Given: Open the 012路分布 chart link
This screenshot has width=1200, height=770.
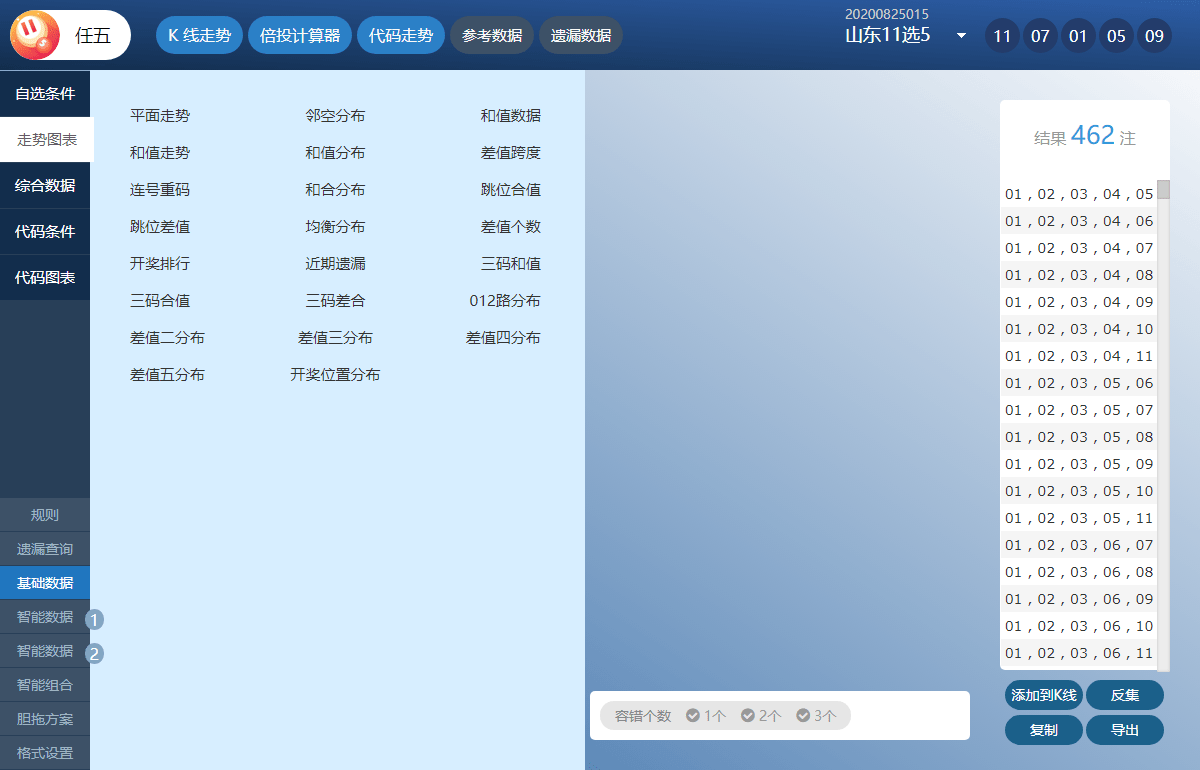Looking at the screenshot, I should pos(505,301).
